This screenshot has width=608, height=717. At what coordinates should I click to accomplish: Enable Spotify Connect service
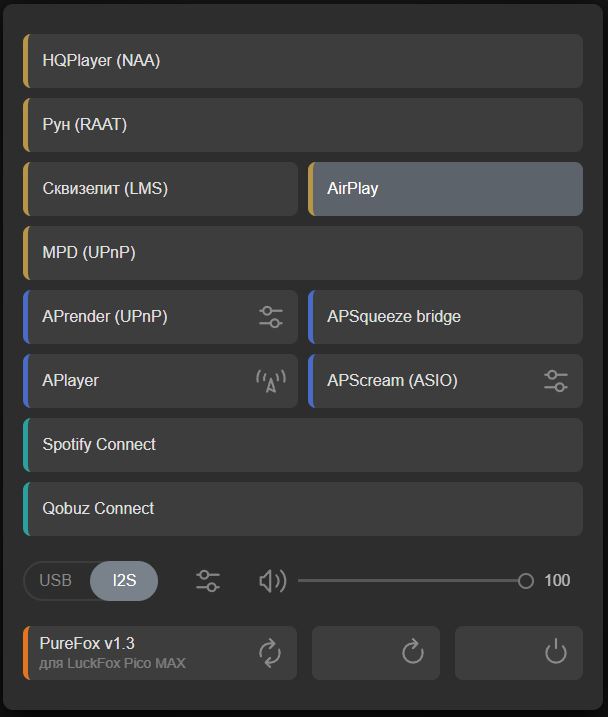tap(302, 445)
